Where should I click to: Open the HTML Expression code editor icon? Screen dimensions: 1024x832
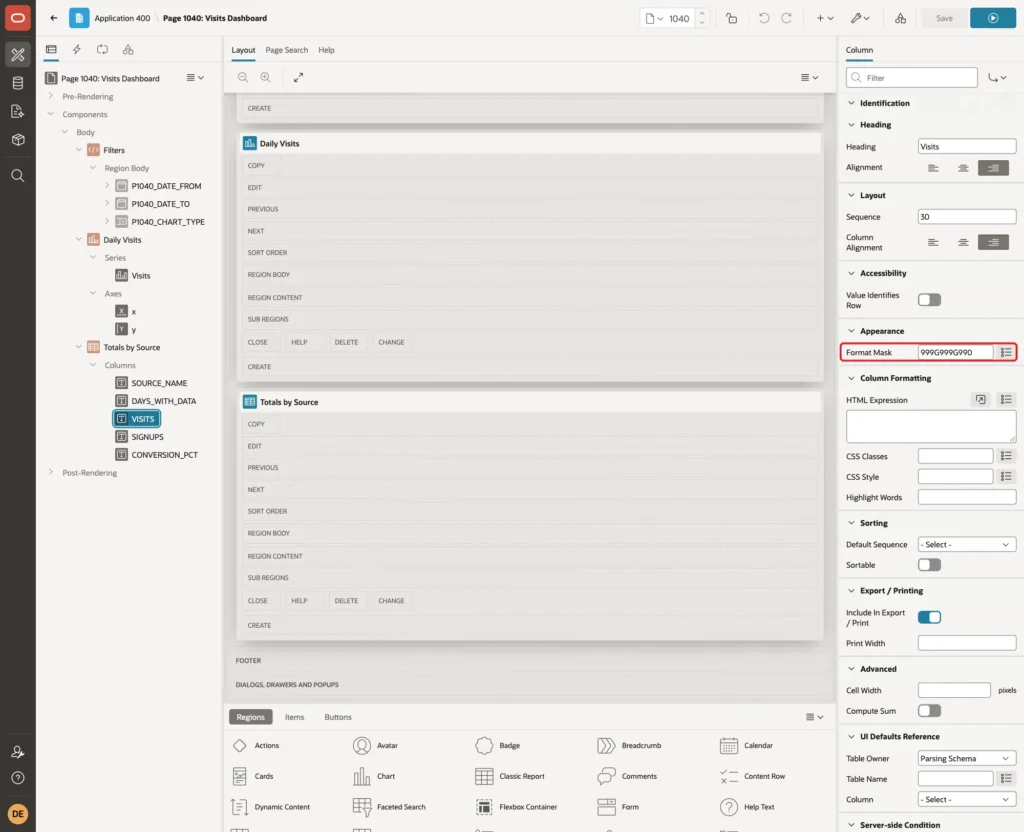click(981, 400)
